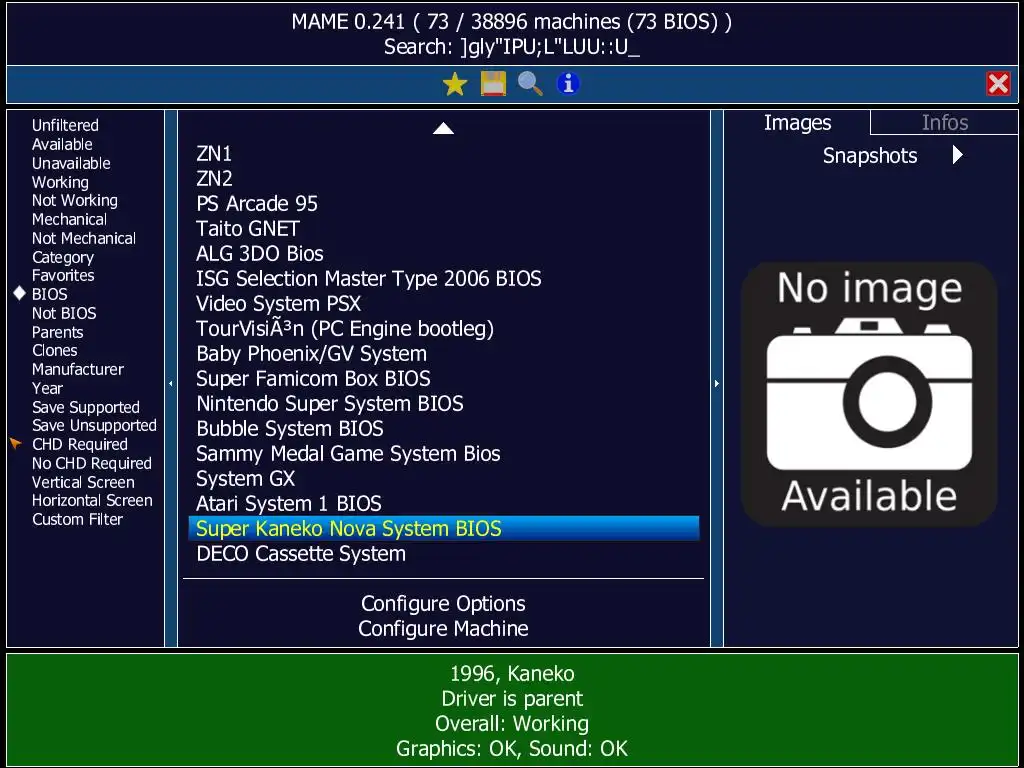Image resolution: width=1024 pixels, height=768 pixels.
Task: Select Video System PSX entry
Action: point(443,304)
